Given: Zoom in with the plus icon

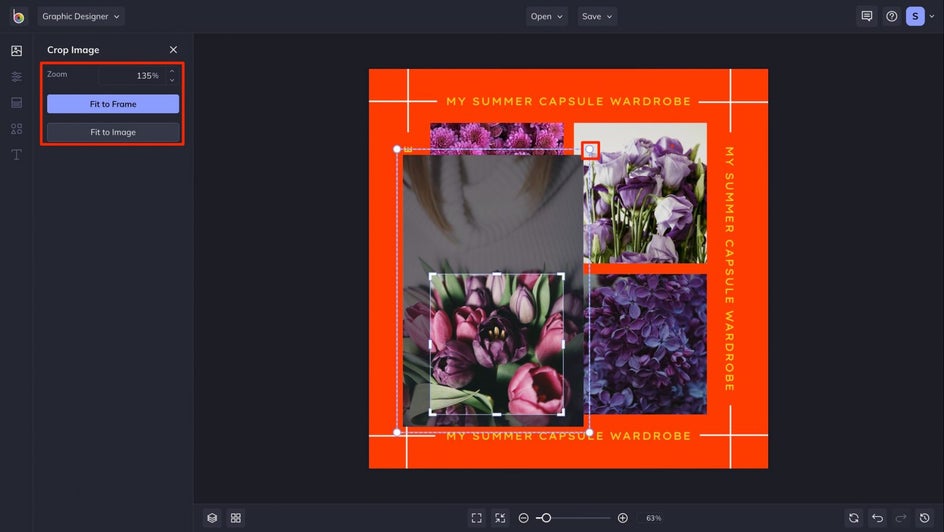Looking at the screenshot, I should (x=623, y=518).
